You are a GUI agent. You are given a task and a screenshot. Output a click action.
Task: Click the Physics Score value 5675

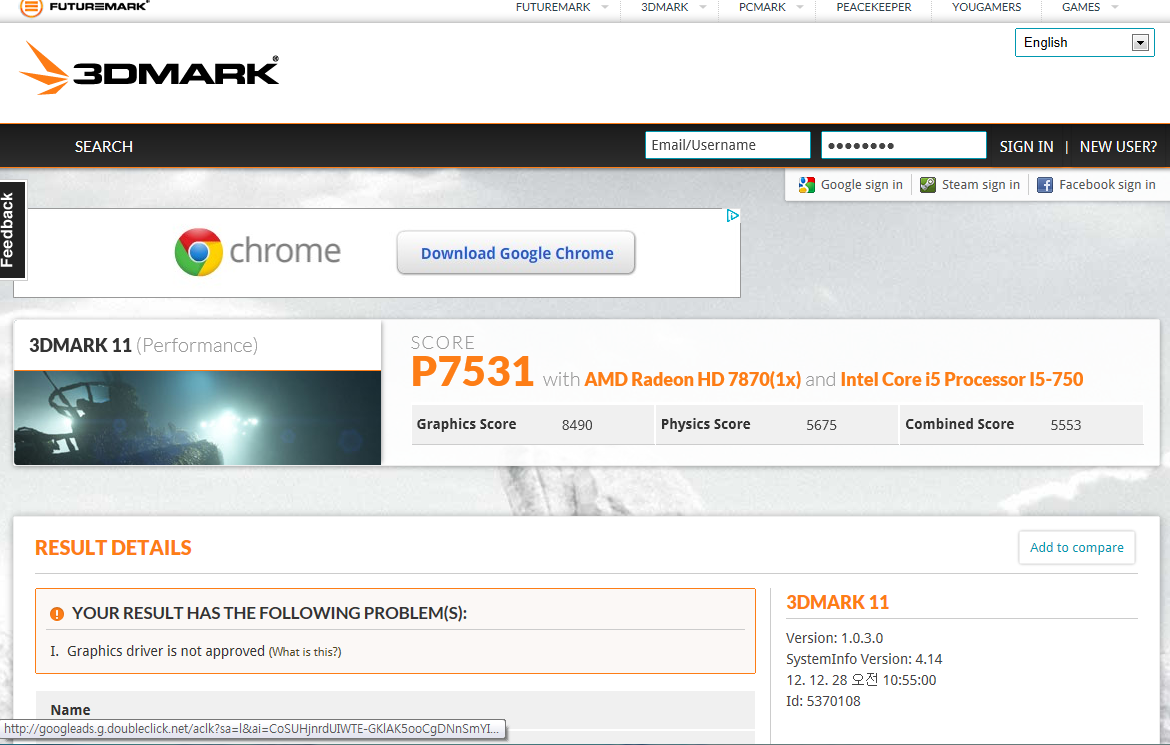click(x=821, y=425)
